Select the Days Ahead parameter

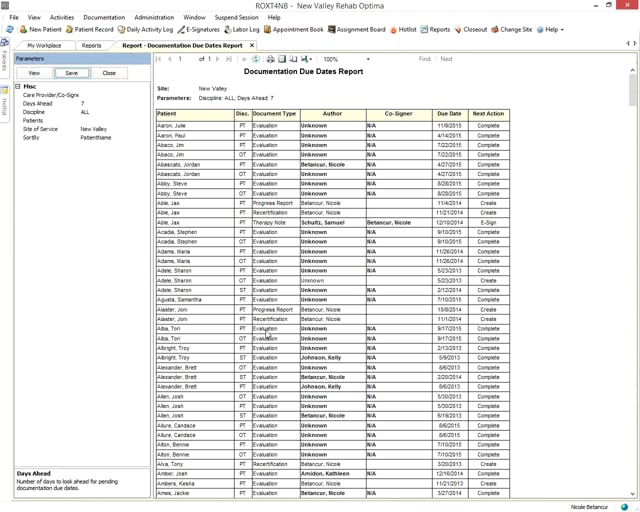82,104
